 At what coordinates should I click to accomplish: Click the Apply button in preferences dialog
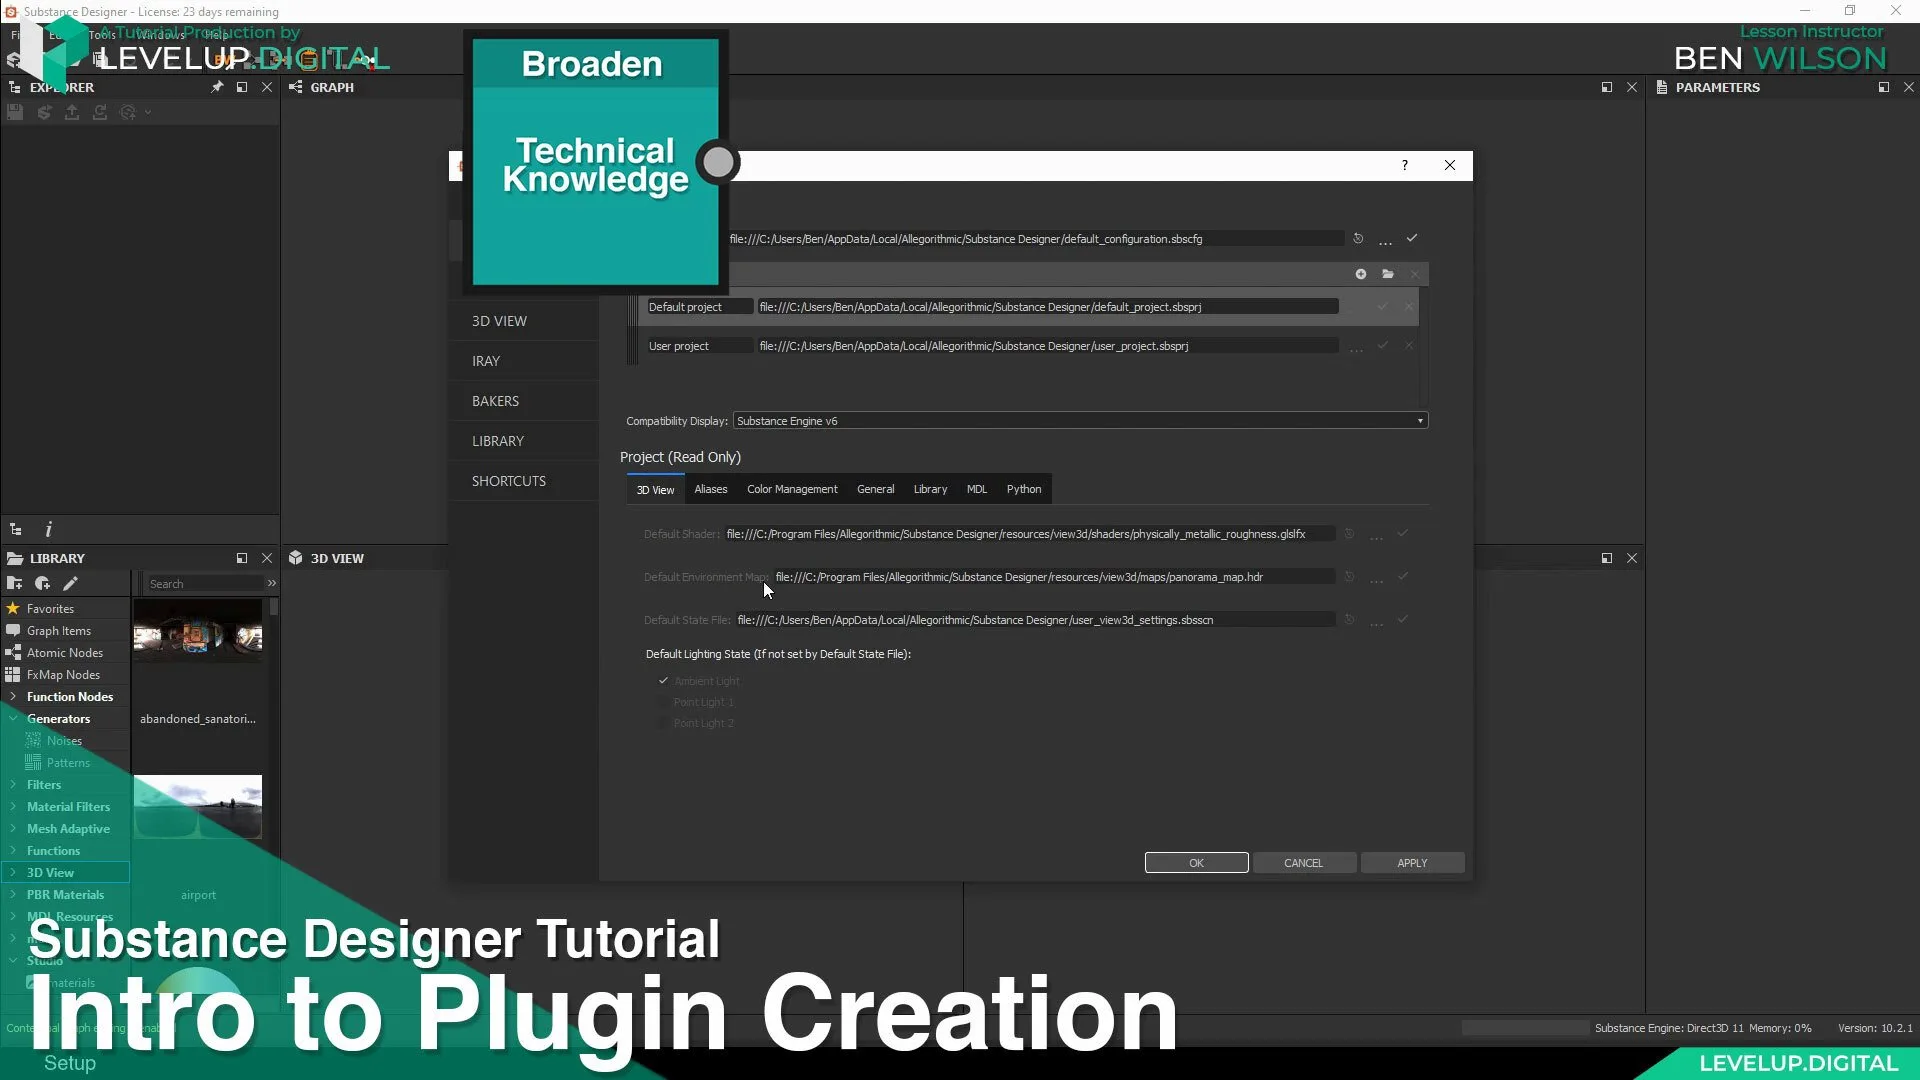coord(1412,861)
